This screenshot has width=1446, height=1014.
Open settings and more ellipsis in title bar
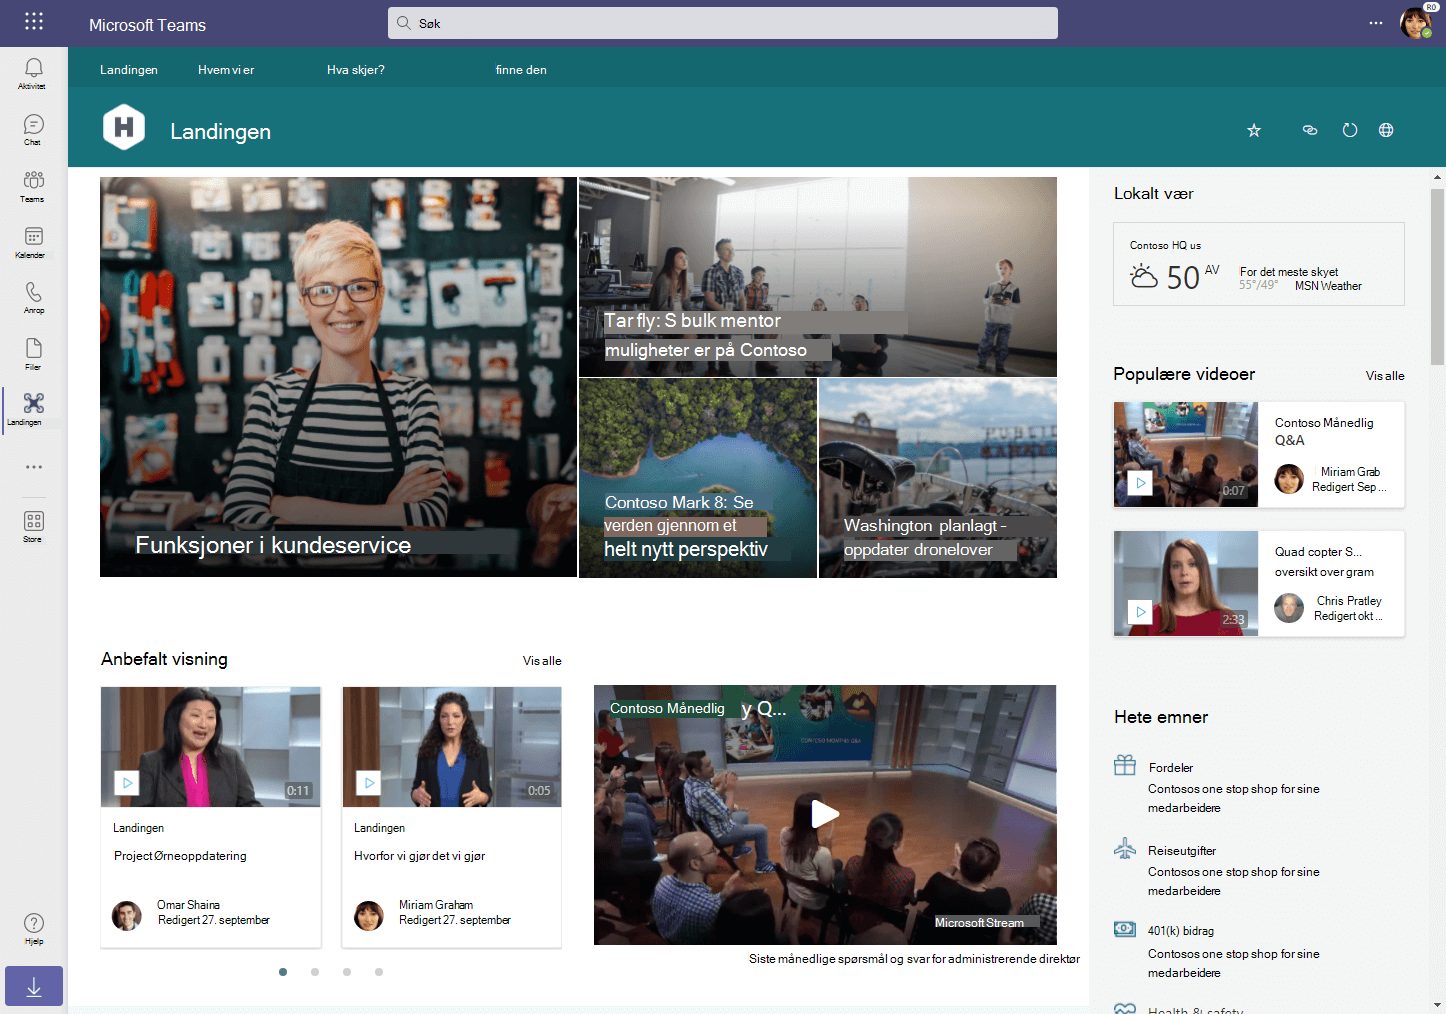(1376, 23)
